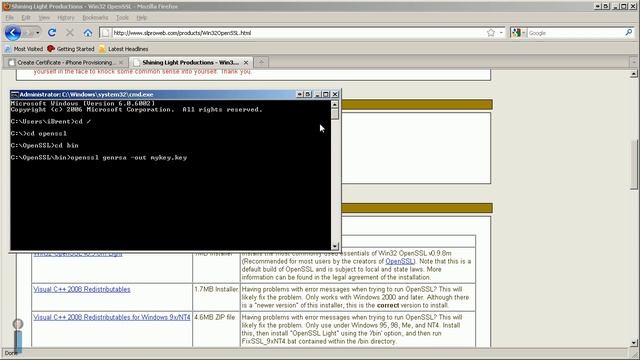
Task: Click the Google search engine icon
Action: pyautogui.click(x=516, y=33)
